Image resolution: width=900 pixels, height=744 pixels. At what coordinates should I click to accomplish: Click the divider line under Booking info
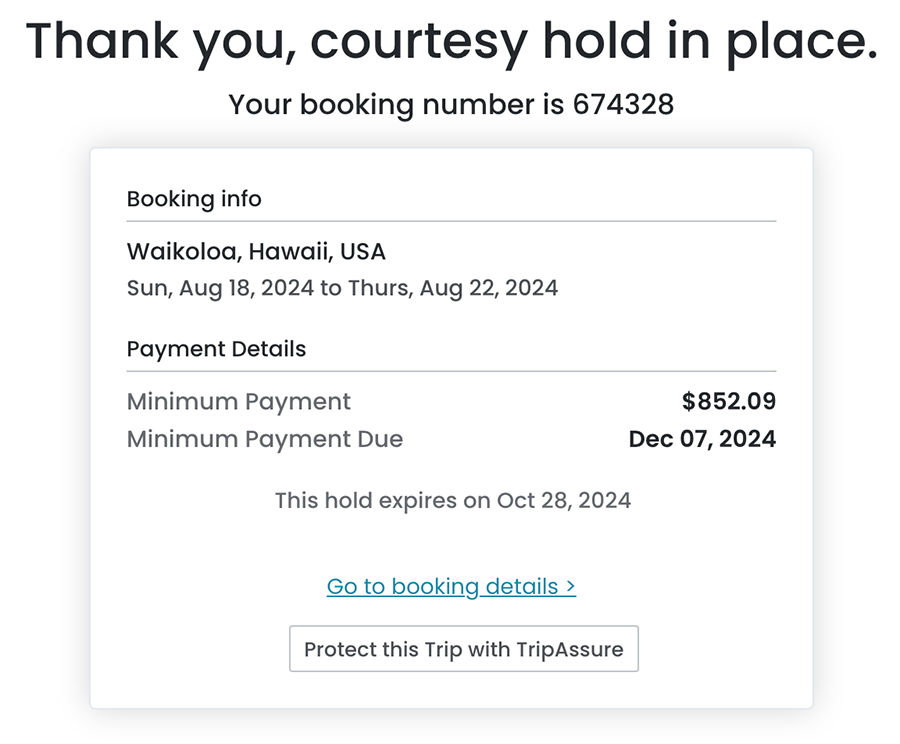[x=451, y=220]
